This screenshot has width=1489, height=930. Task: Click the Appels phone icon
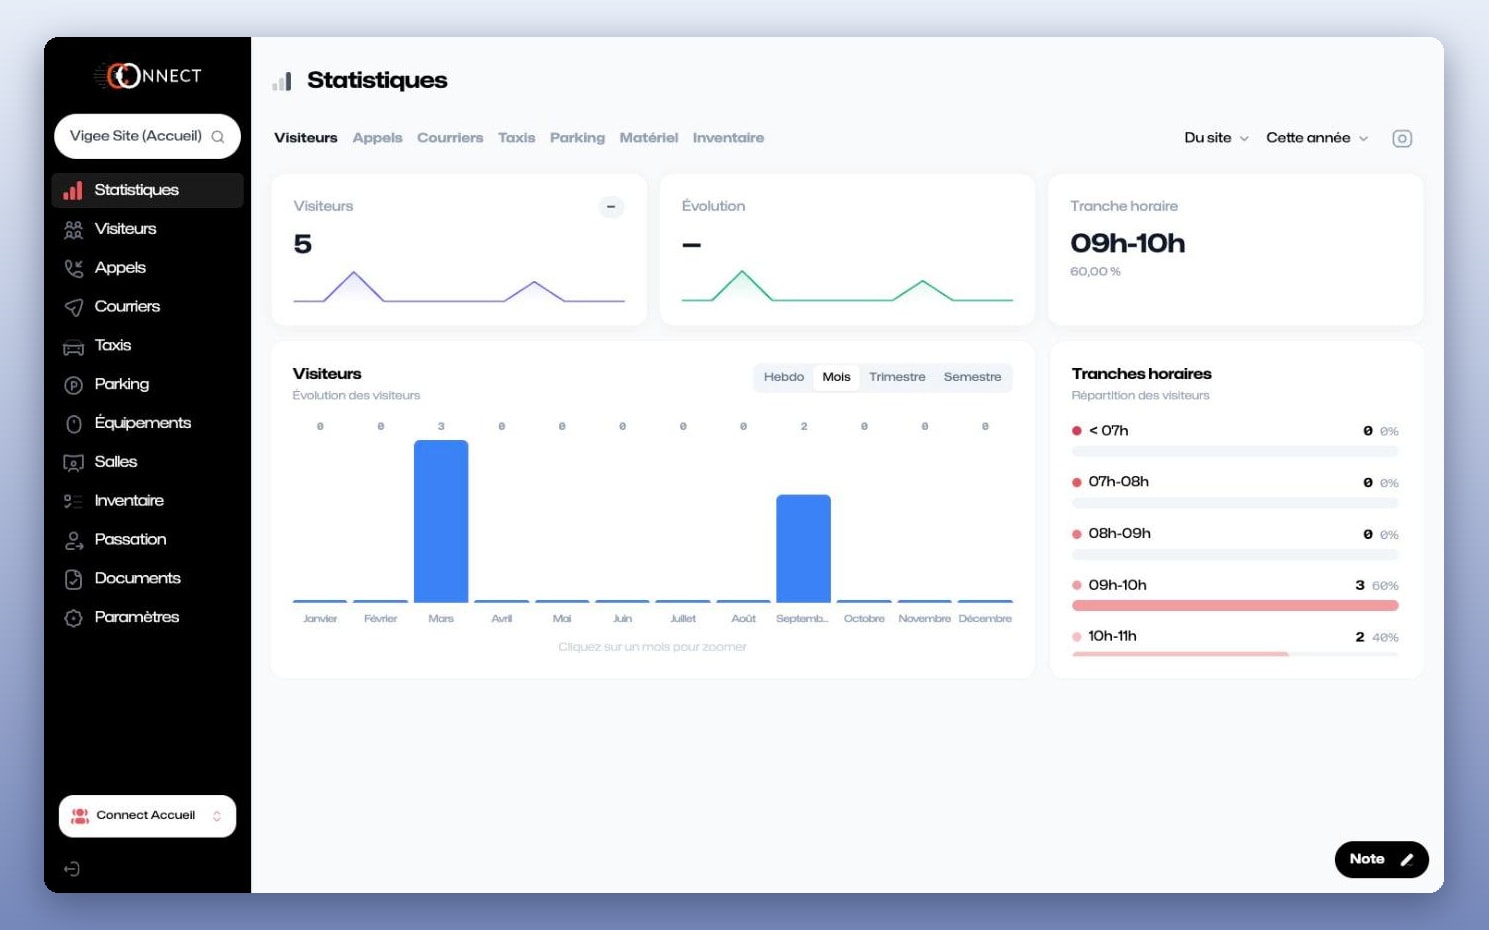coord(73,268)
